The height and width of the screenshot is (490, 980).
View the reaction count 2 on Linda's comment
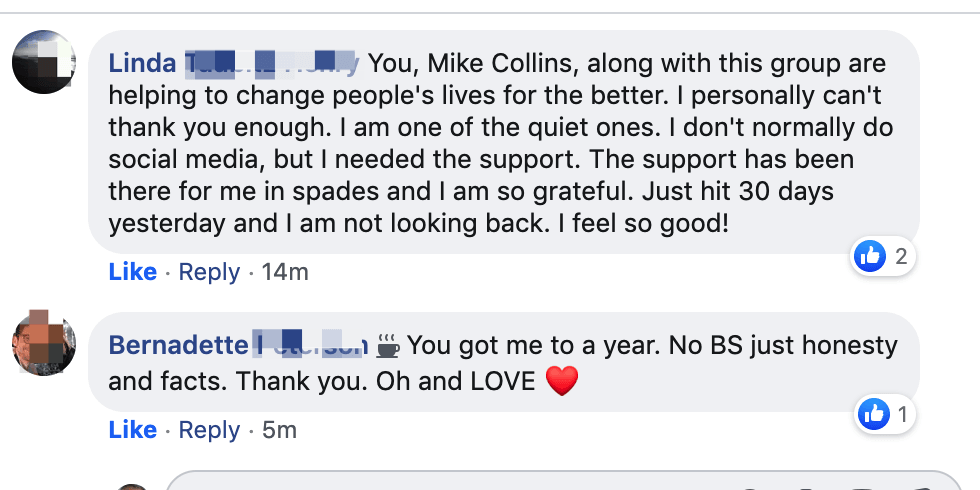pyautogui.click(x=901, y=257)
